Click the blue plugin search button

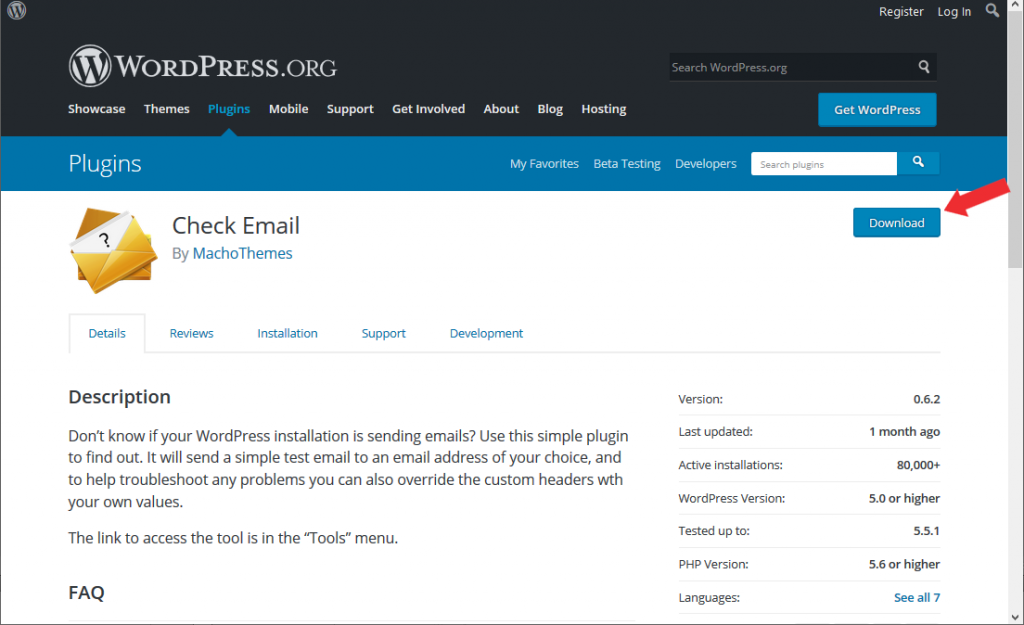coord(918,163)
